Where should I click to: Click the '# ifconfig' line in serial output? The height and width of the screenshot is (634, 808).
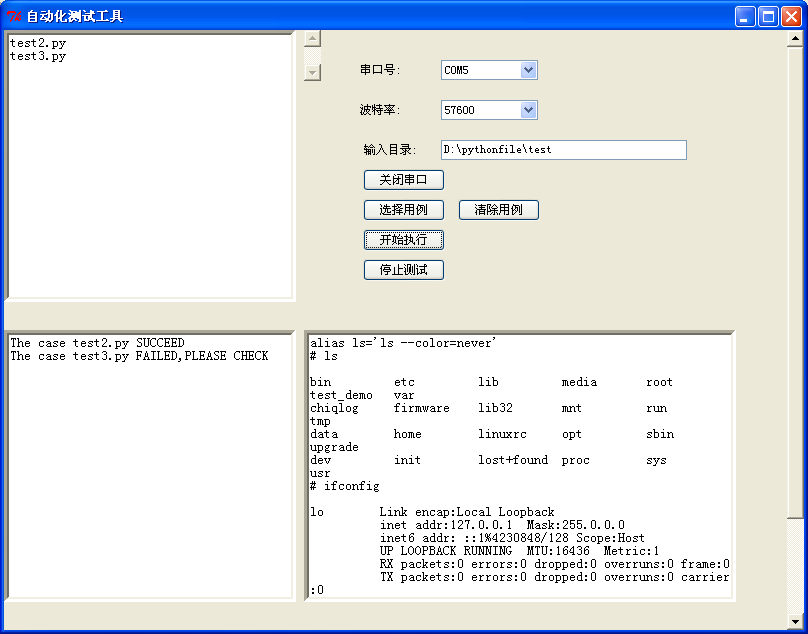coord(344,486)
